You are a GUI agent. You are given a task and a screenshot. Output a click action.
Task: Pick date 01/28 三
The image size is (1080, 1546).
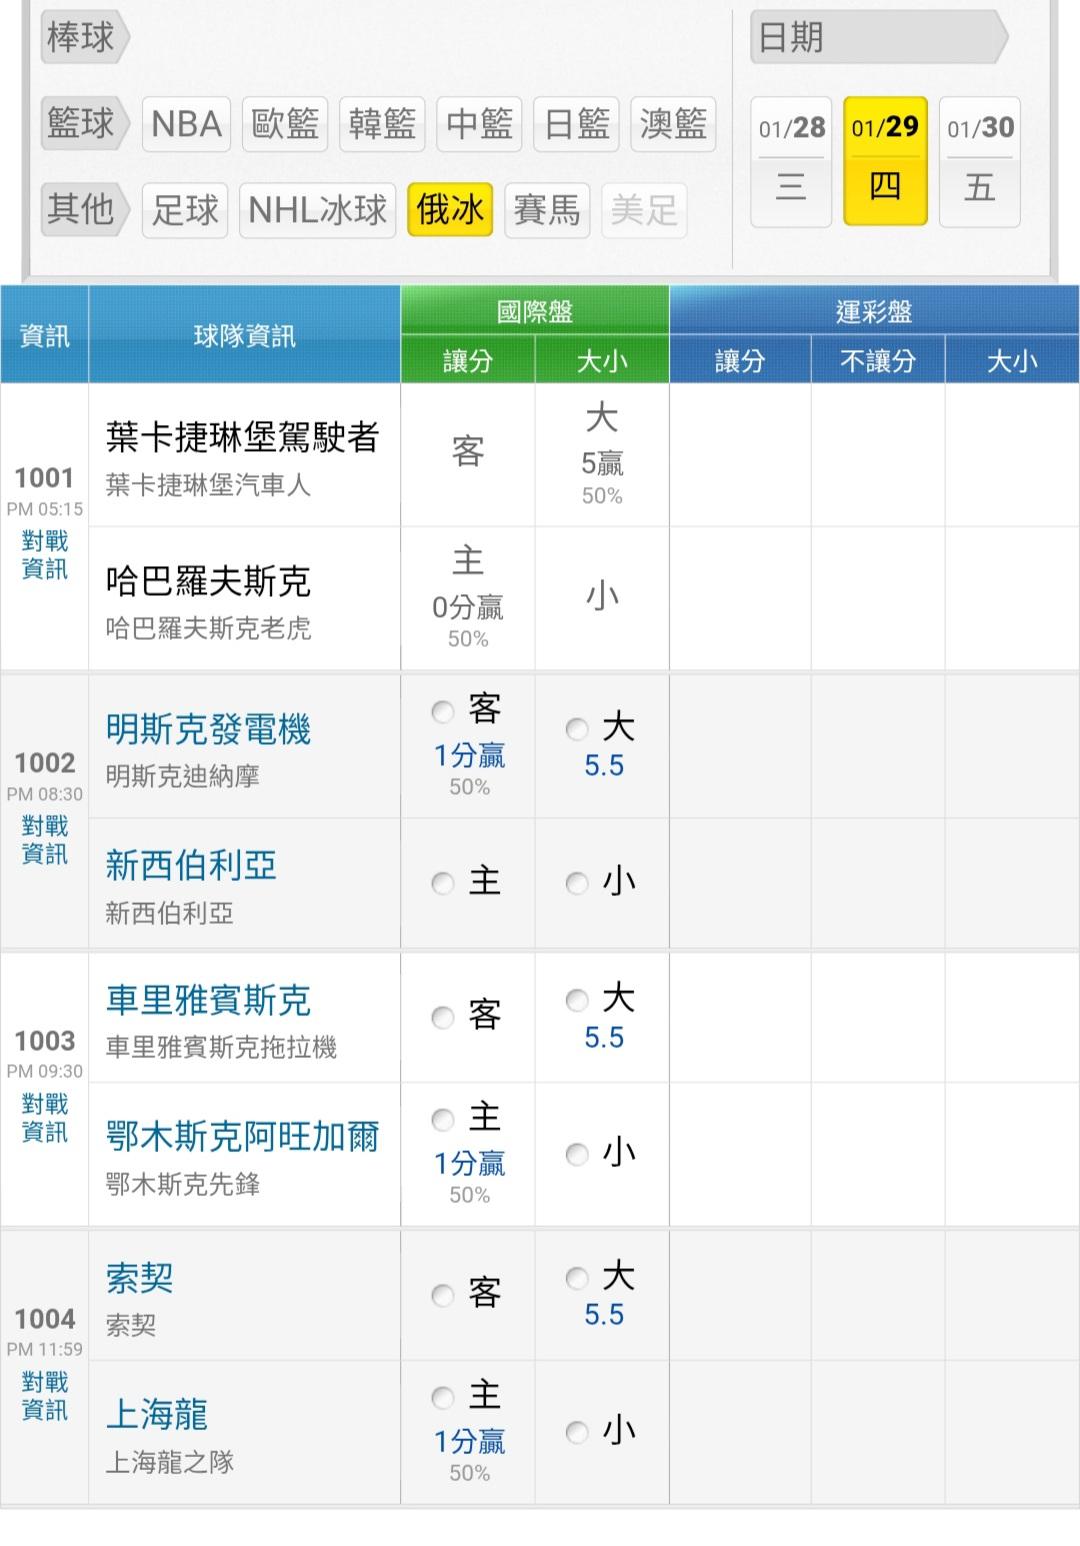(x=791, y=160)
